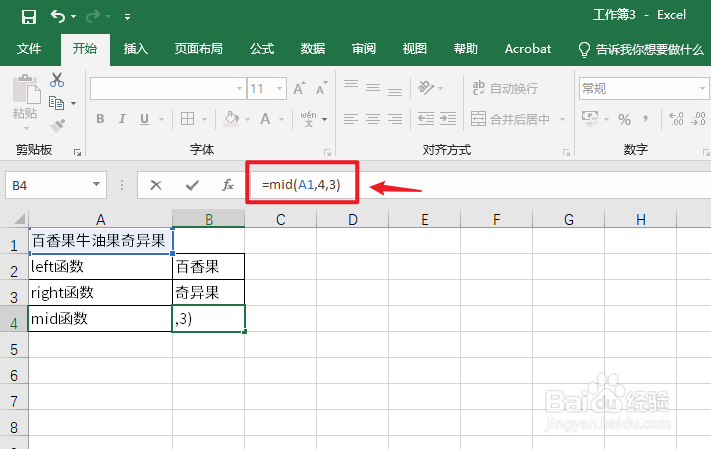The height and width of the screenshot is (449, 711).
Task: Click the Center alignment icon
Action: (x=373, y=119)
